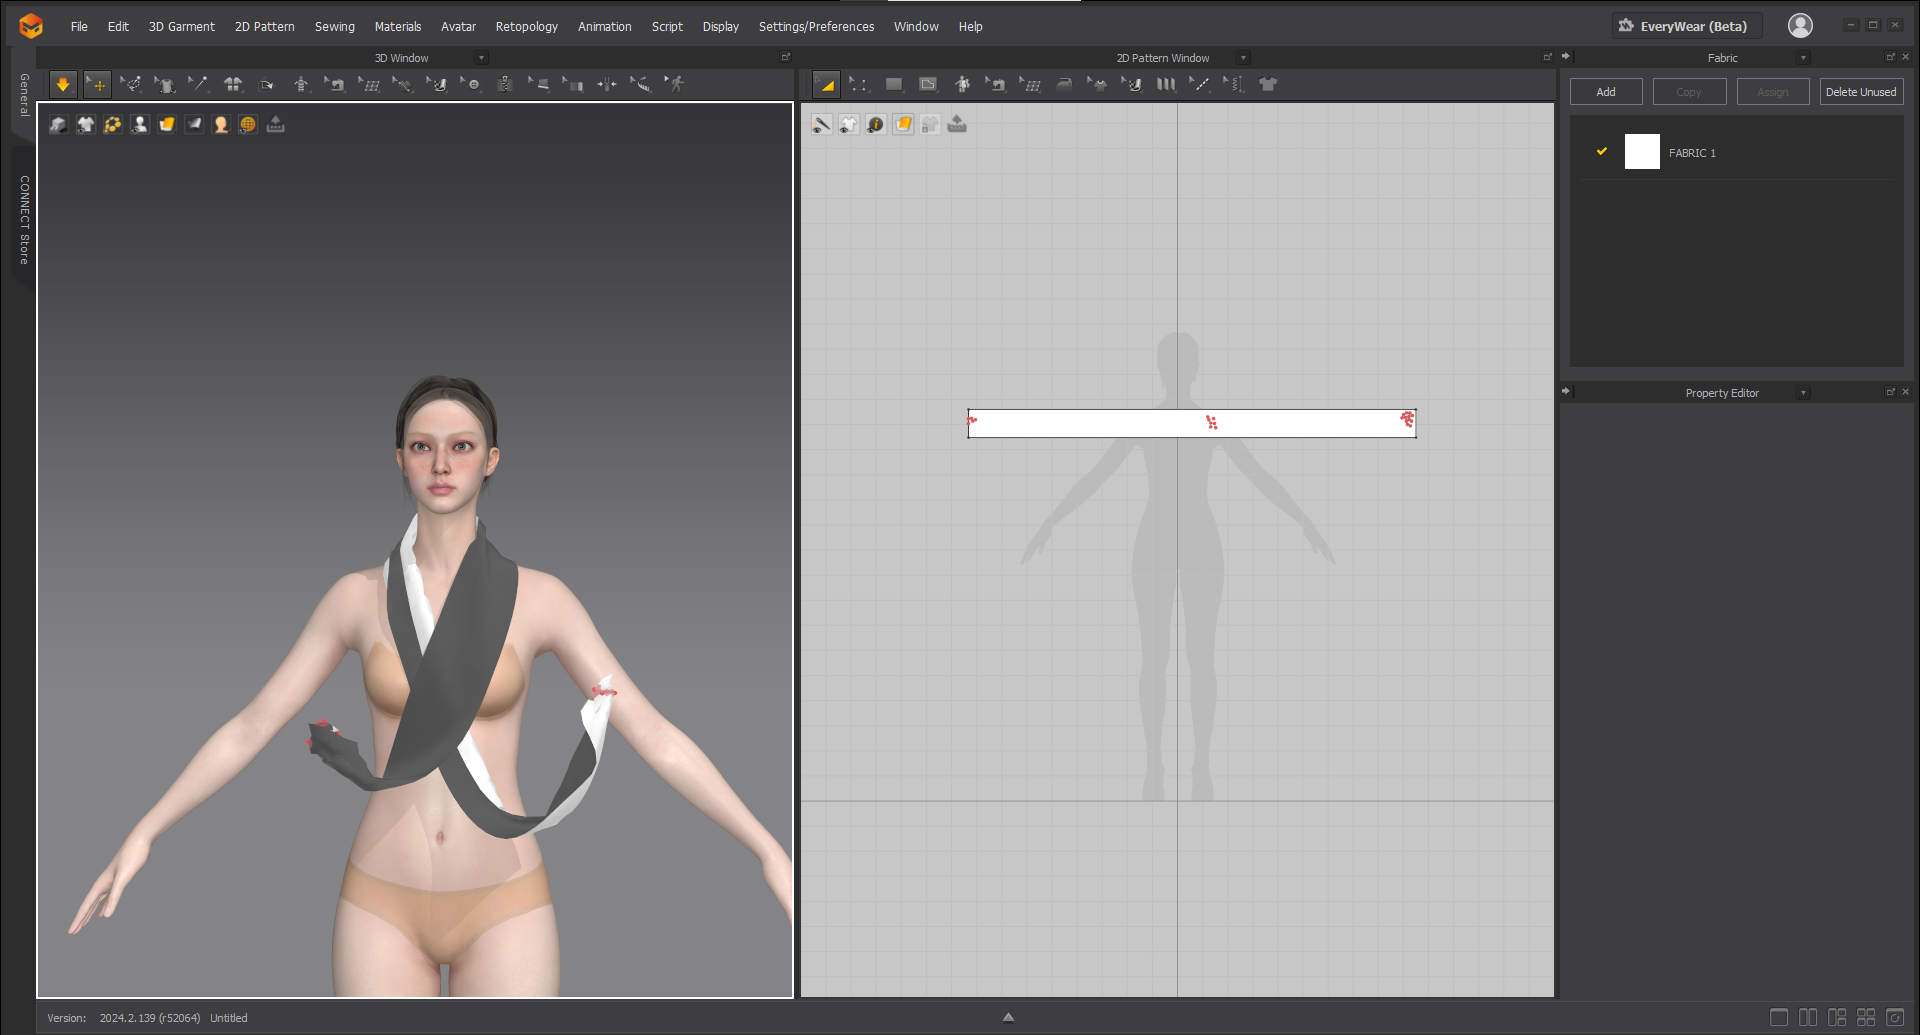Select the Polygon pattern tool in 2D toolbar
Image resolution: width=1920 pixels, height=1035 pixels.
point(928,85)
